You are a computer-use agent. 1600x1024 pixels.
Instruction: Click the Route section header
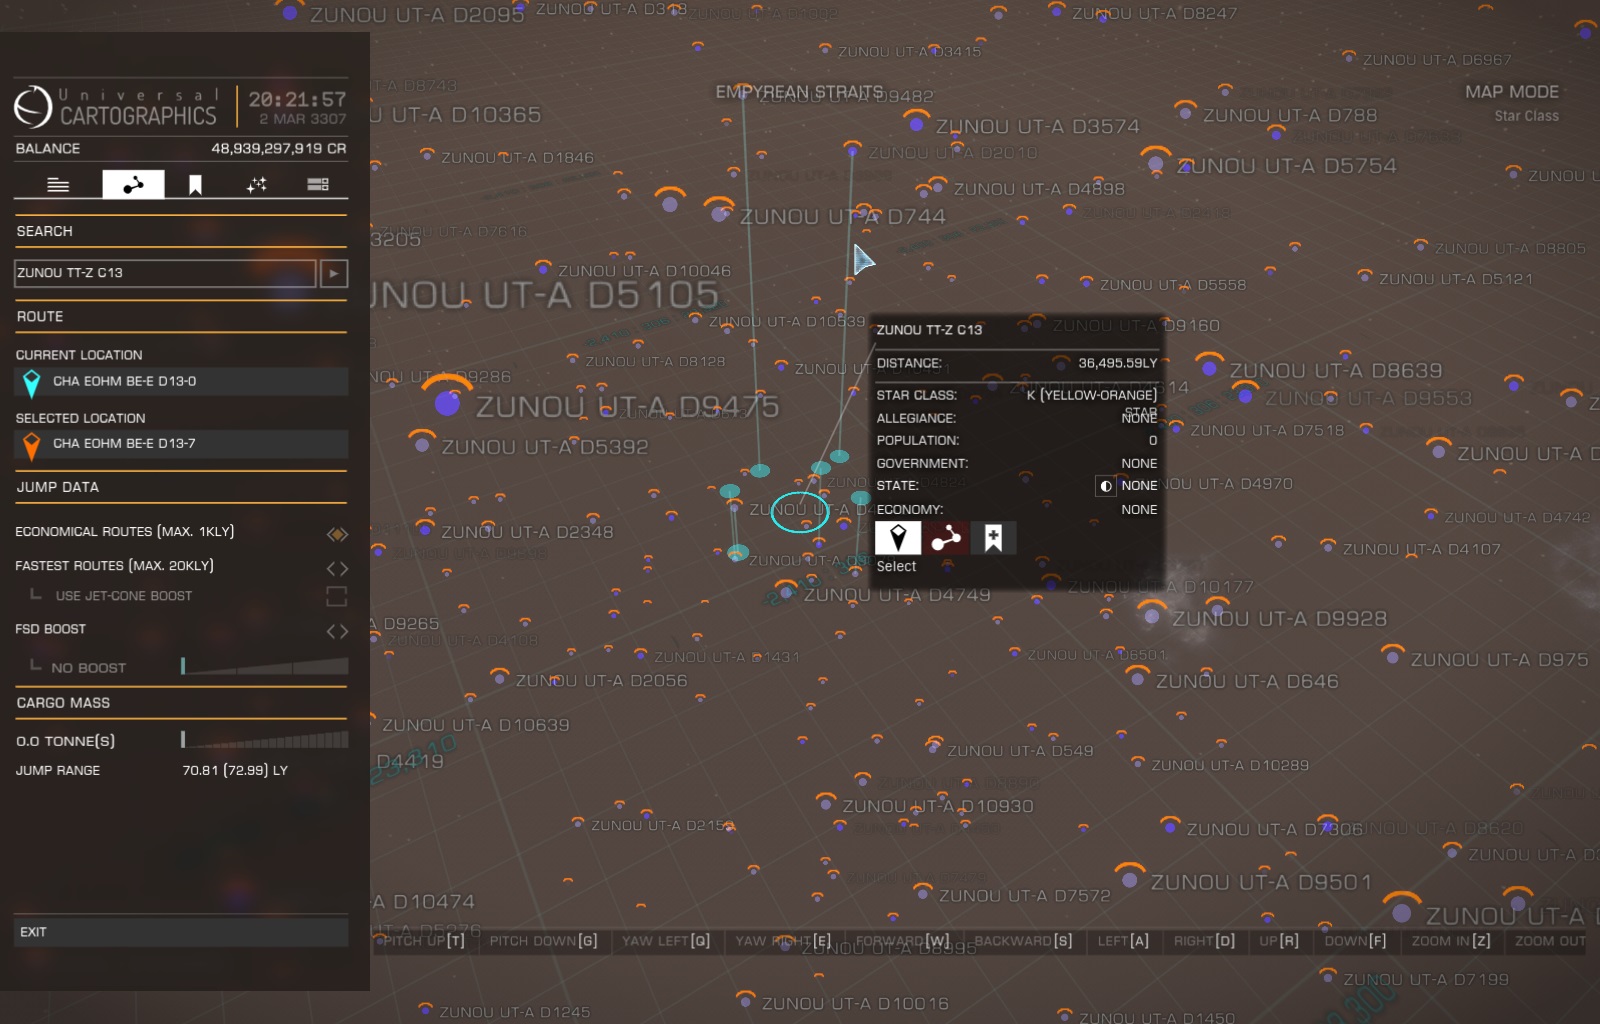(x=40, y=316)
